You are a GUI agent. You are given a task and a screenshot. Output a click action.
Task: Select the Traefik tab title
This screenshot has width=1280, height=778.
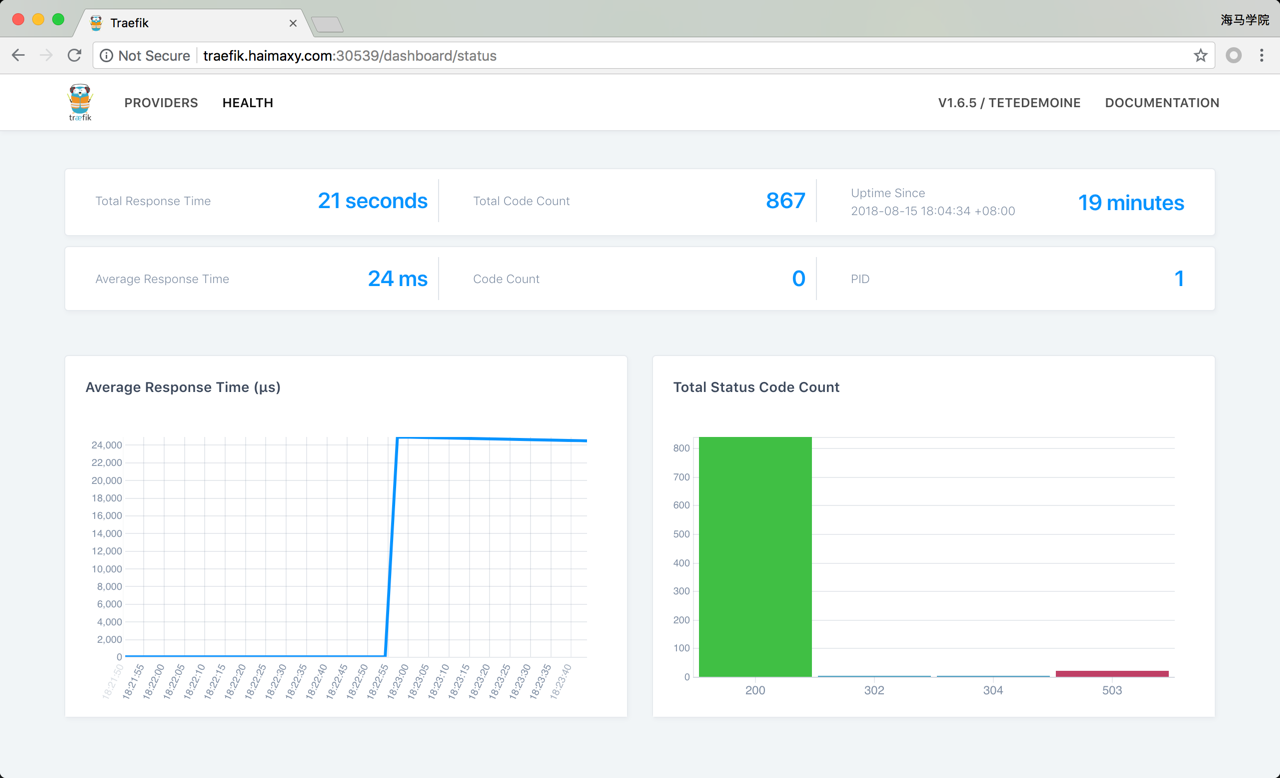(x=130, y=23)
